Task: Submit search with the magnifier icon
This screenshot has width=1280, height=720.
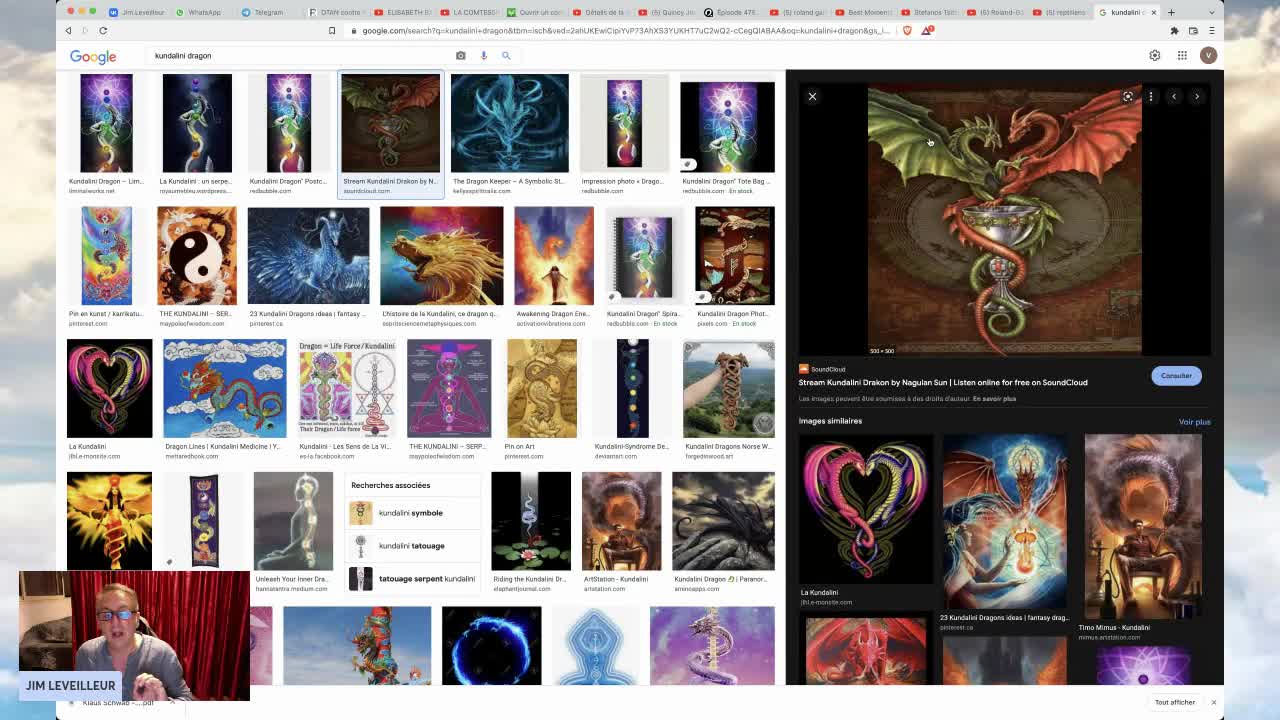Action: point(506,56)
